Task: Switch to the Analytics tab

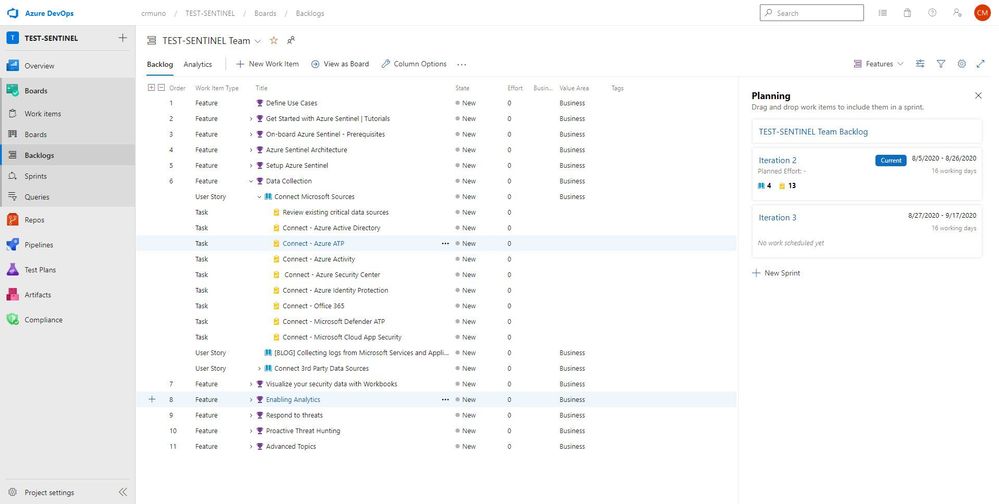Action: click(x=198, y=64)
